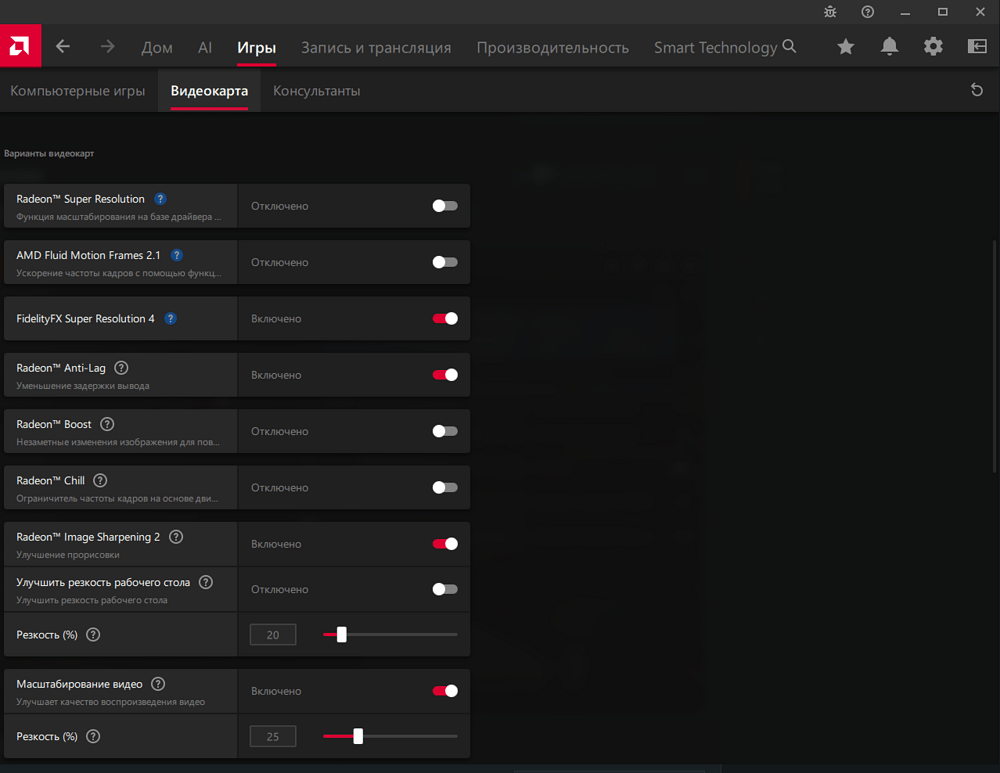Adjust video upscaling Резкость slider at 25
Image resolution: width=1000 pixels, height=773 pixels.
coord(358,736)
